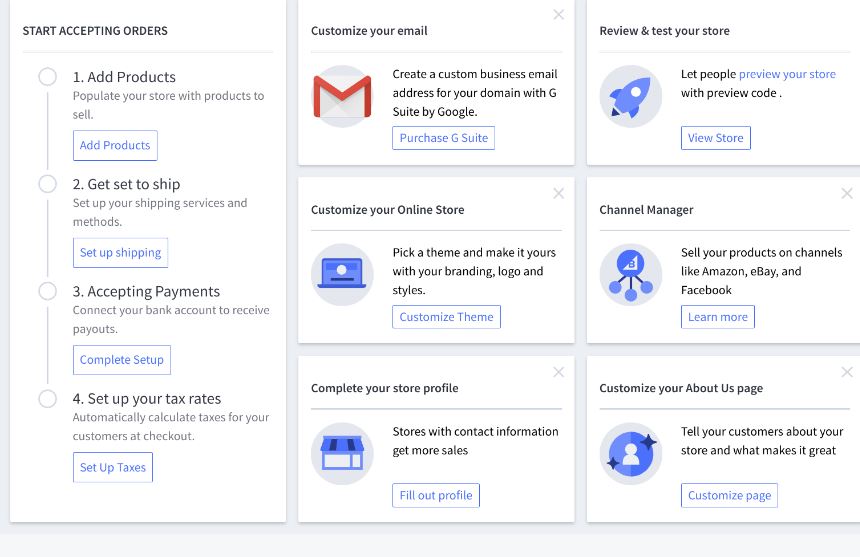This screenshot has height=557, width=860.
Task: Click the '3. Accepting Payments' heading
Action: (146, 291)
